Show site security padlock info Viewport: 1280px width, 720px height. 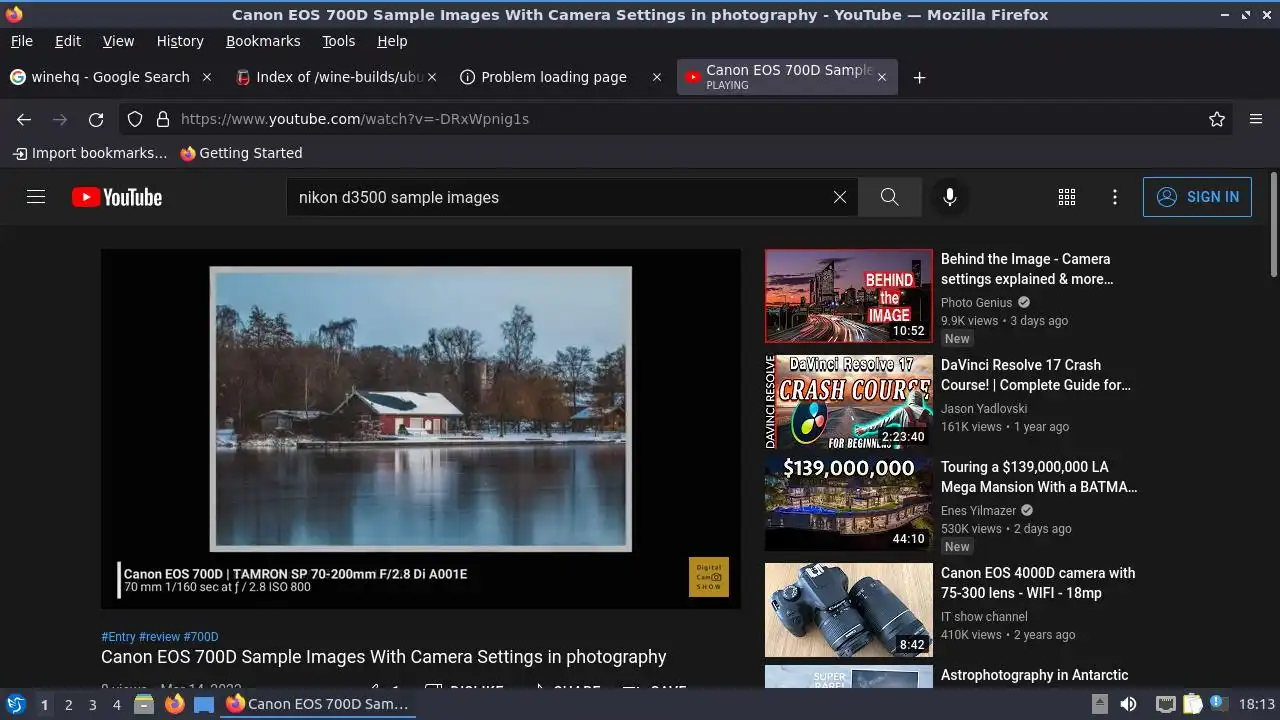163,119
